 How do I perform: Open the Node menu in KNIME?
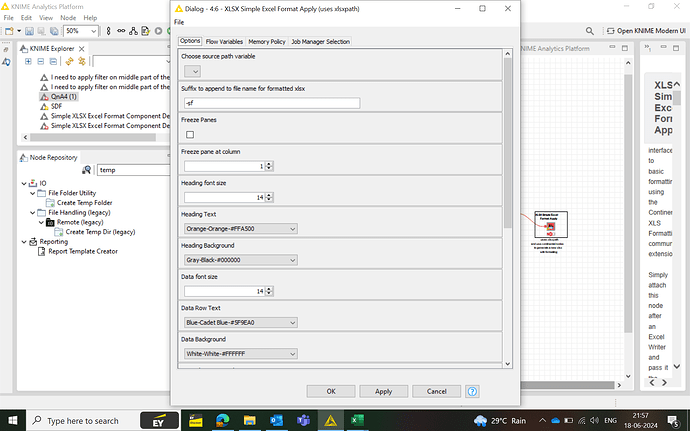(x=68, y=18)
